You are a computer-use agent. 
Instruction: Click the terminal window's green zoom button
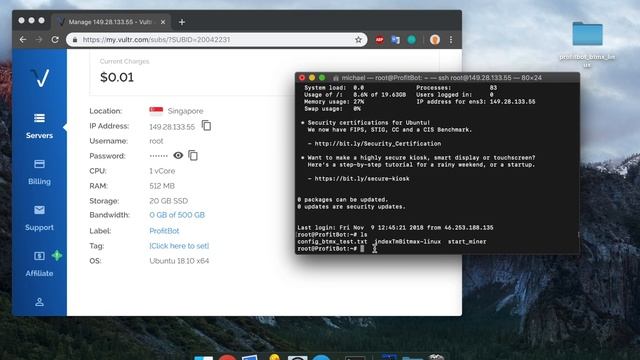pyautogui.click(x=322, y=78)
